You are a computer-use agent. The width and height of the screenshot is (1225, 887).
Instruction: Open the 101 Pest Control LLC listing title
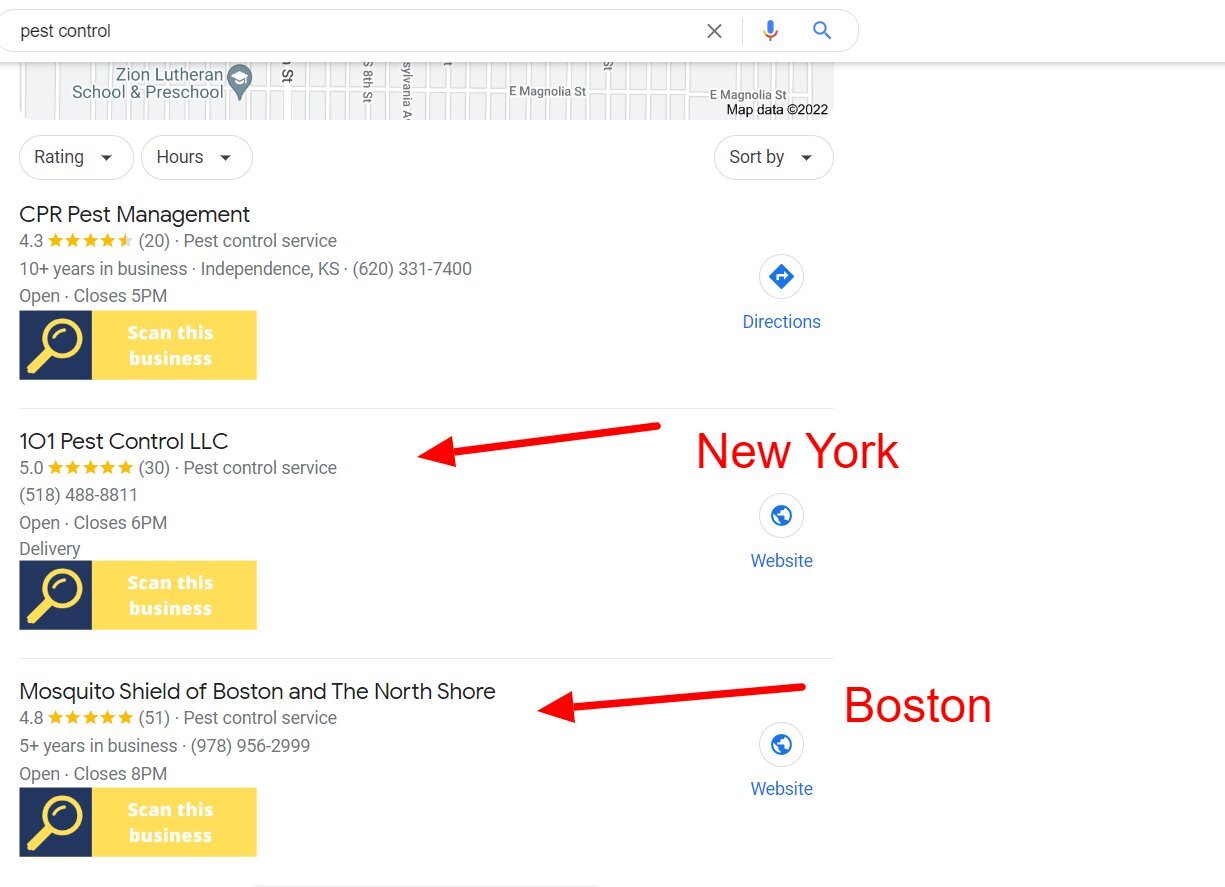[124, 441]
